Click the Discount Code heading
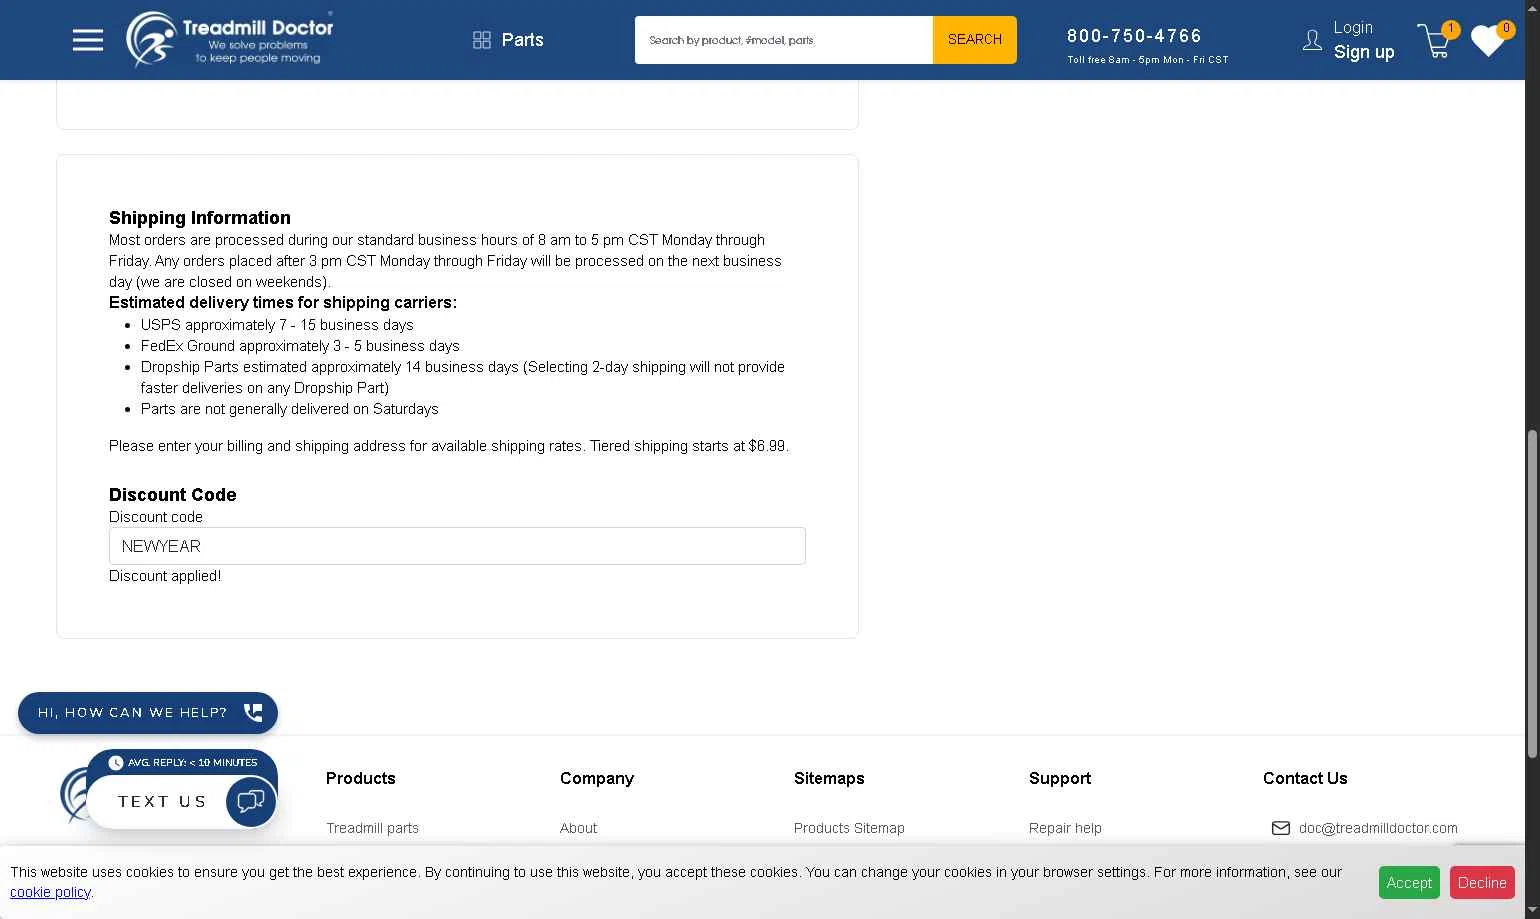This screenshot has width=1540, height=919. [173, 495]
